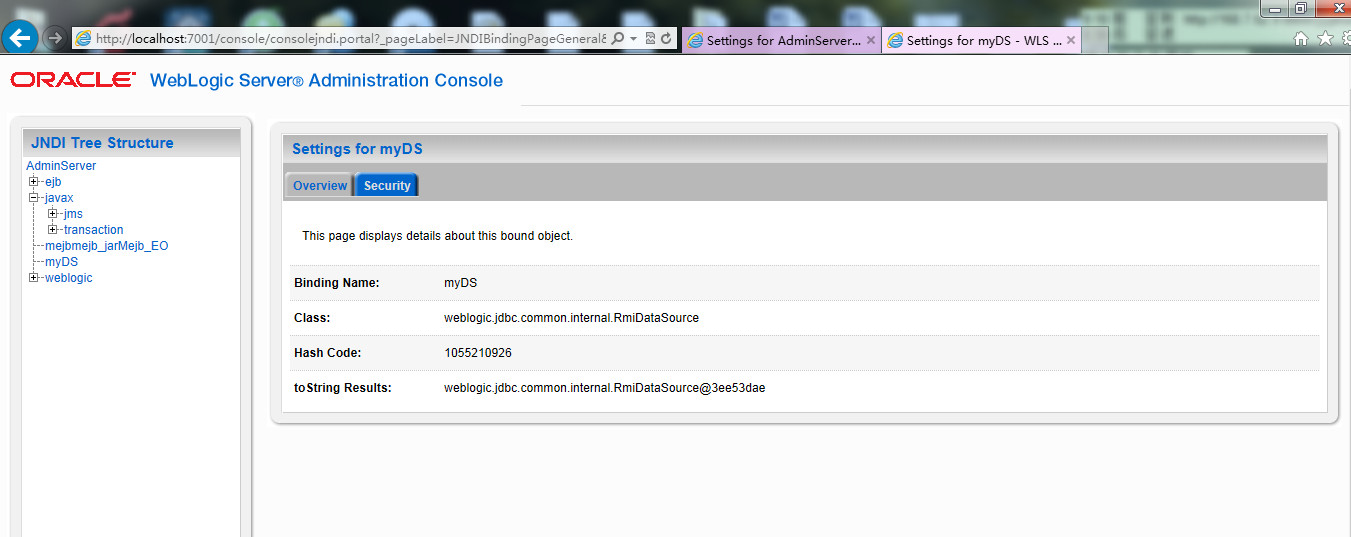Screen dimensions: 1351x537
Task: Close the Settings for AdminServer browser tab
Action: (x=870, y=41)
